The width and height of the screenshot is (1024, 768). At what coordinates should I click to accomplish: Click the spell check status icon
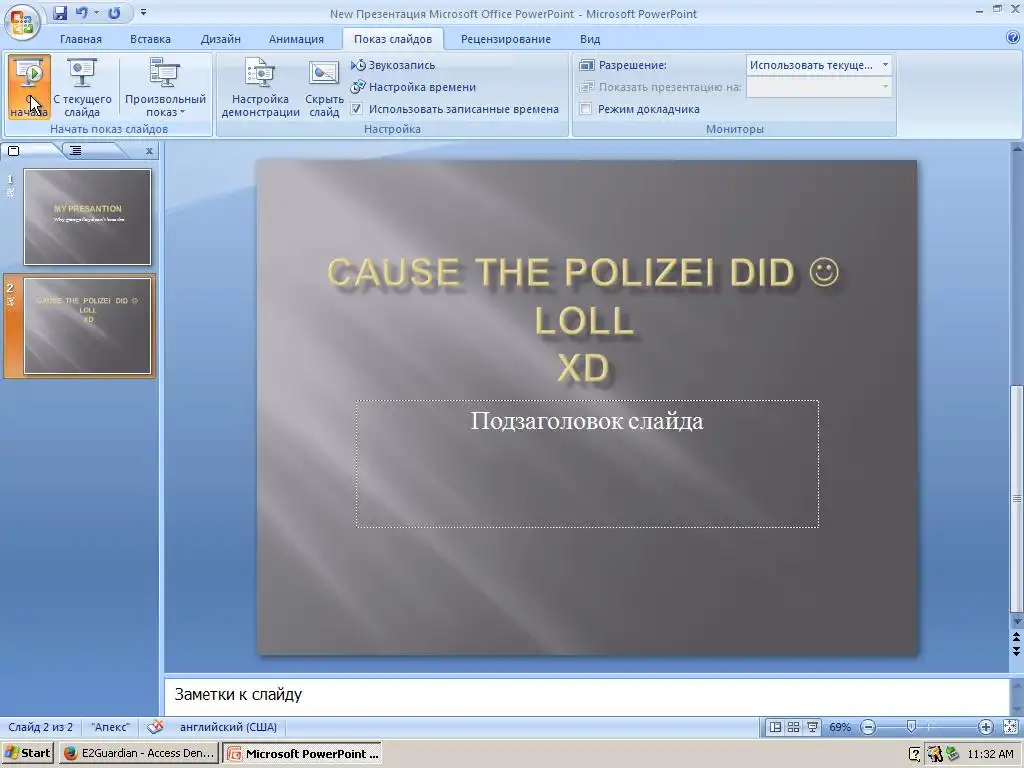pos(155,727)
